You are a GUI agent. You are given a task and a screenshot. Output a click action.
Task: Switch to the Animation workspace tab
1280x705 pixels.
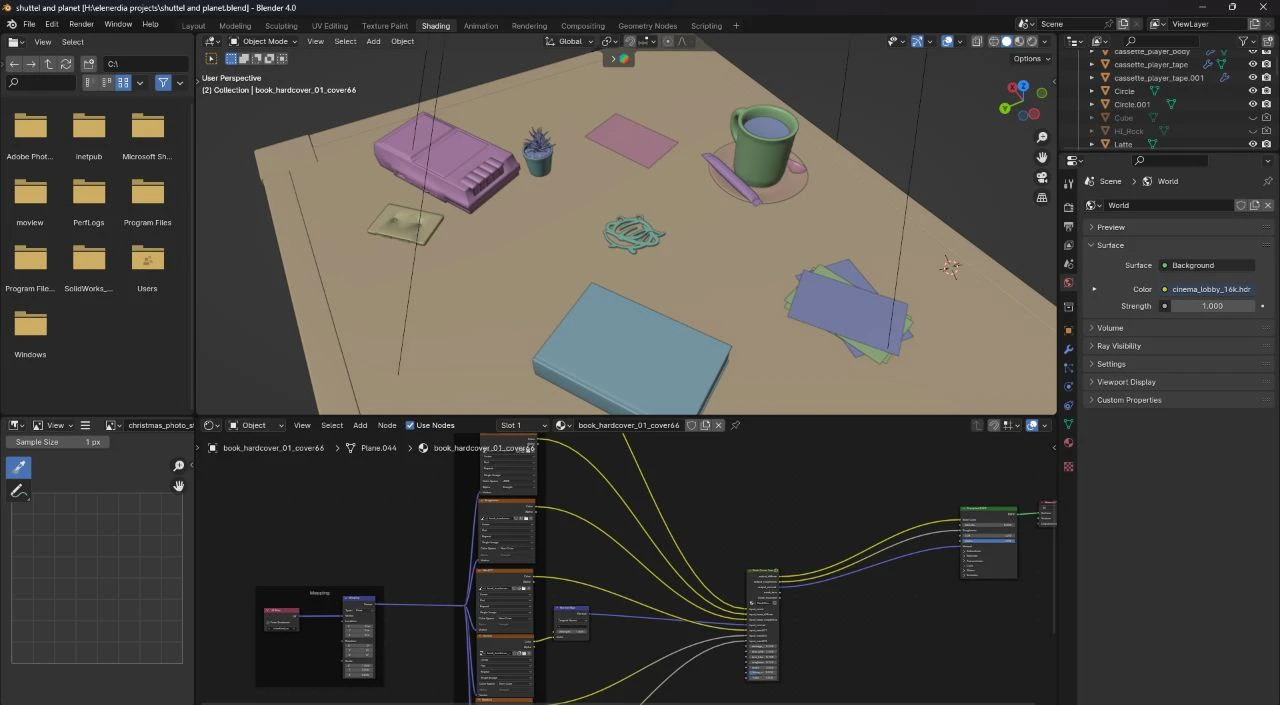pos(480,26)
